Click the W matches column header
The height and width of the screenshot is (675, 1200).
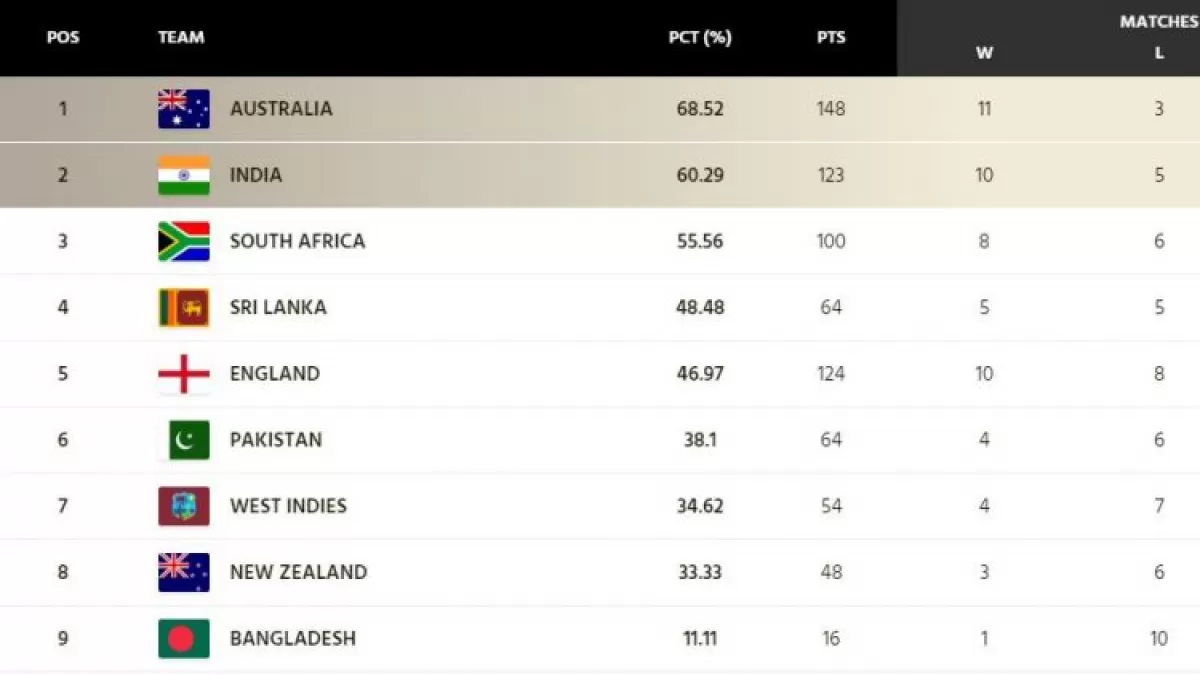[x=984, y=54]
